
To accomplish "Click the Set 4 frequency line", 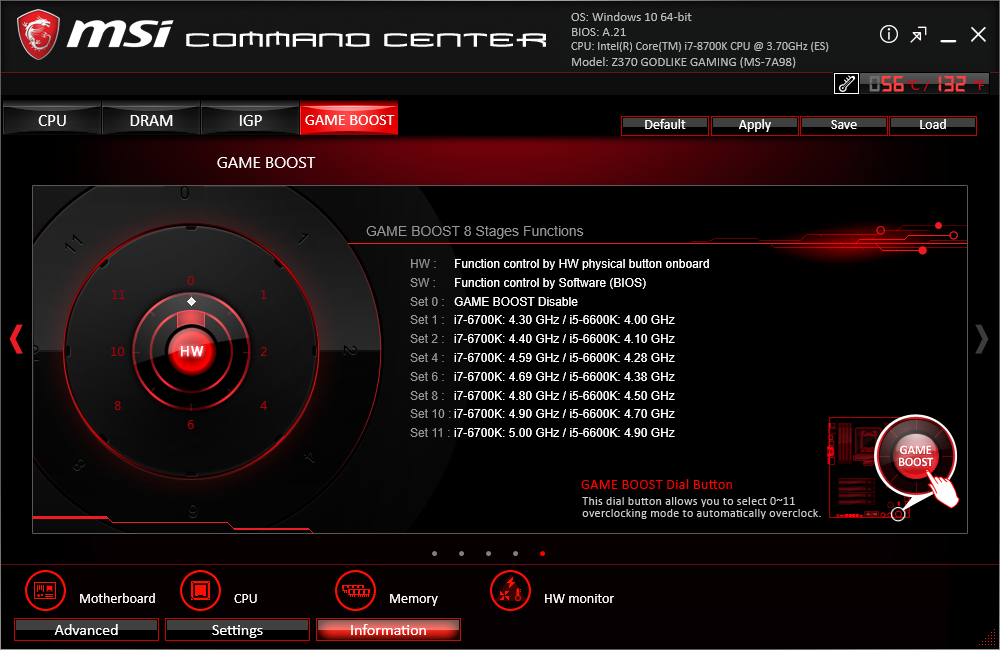I will 564,358.
